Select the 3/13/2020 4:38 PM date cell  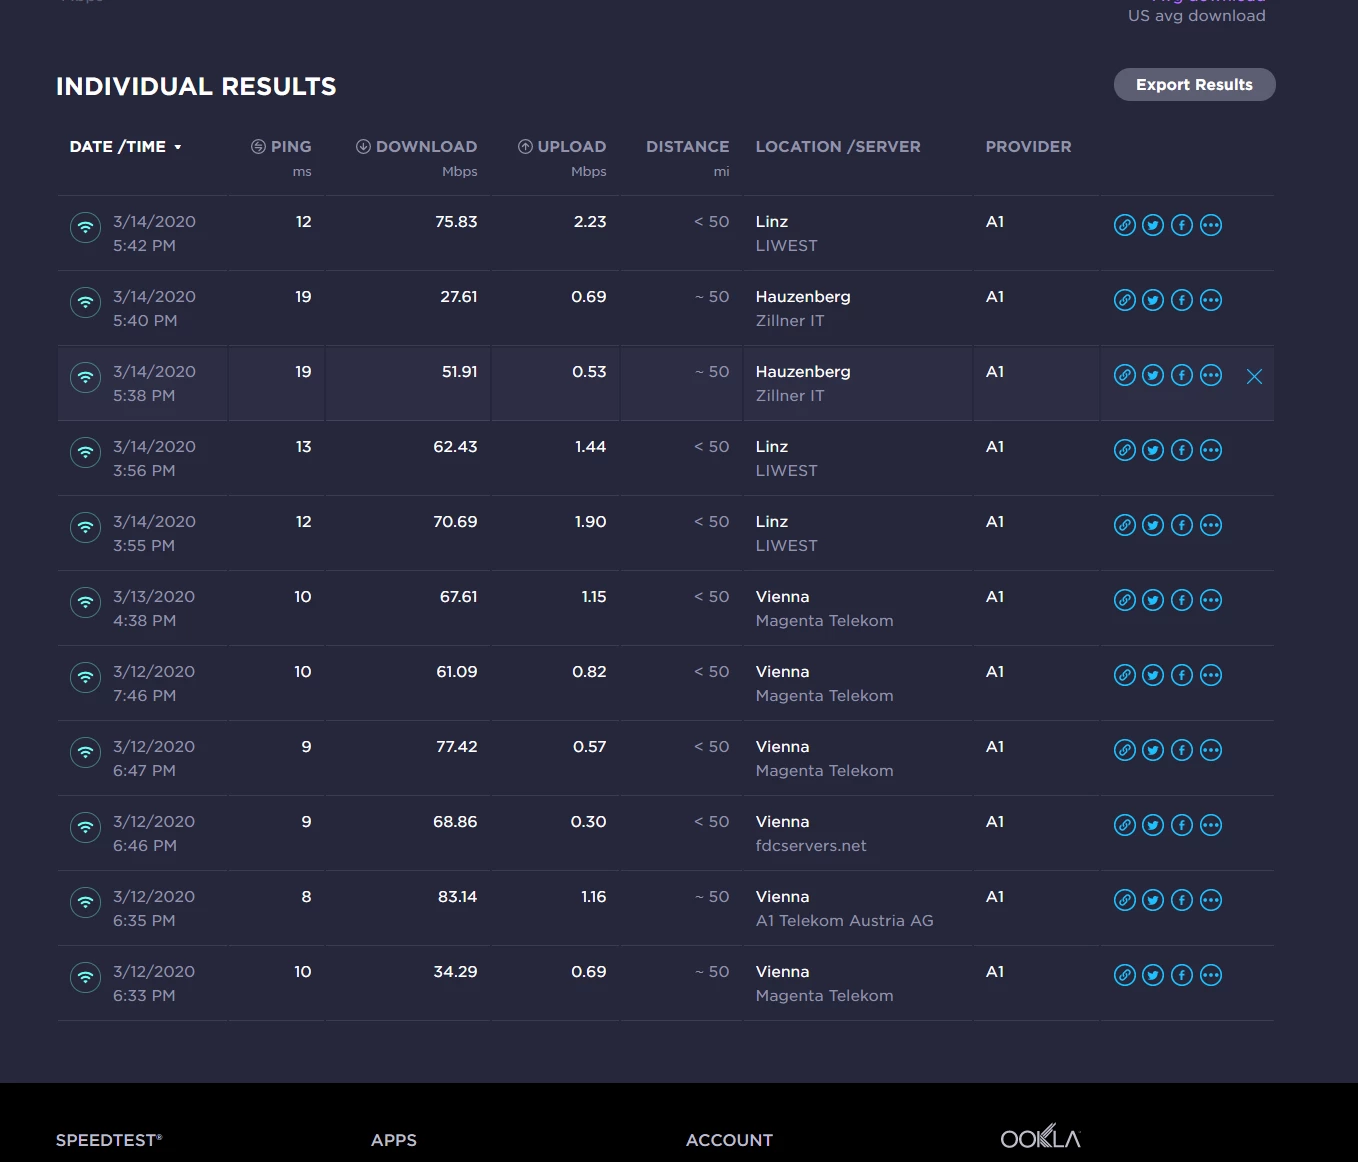coord(154,608)
